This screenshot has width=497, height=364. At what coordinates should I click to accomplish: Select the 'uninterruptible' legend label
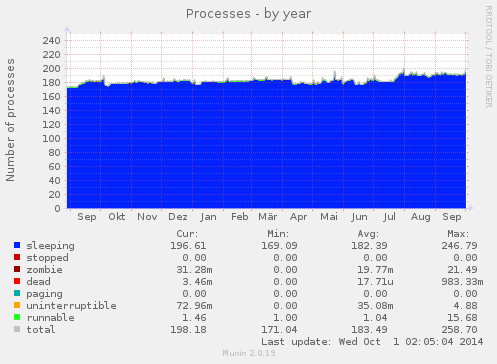pos(71,306)
